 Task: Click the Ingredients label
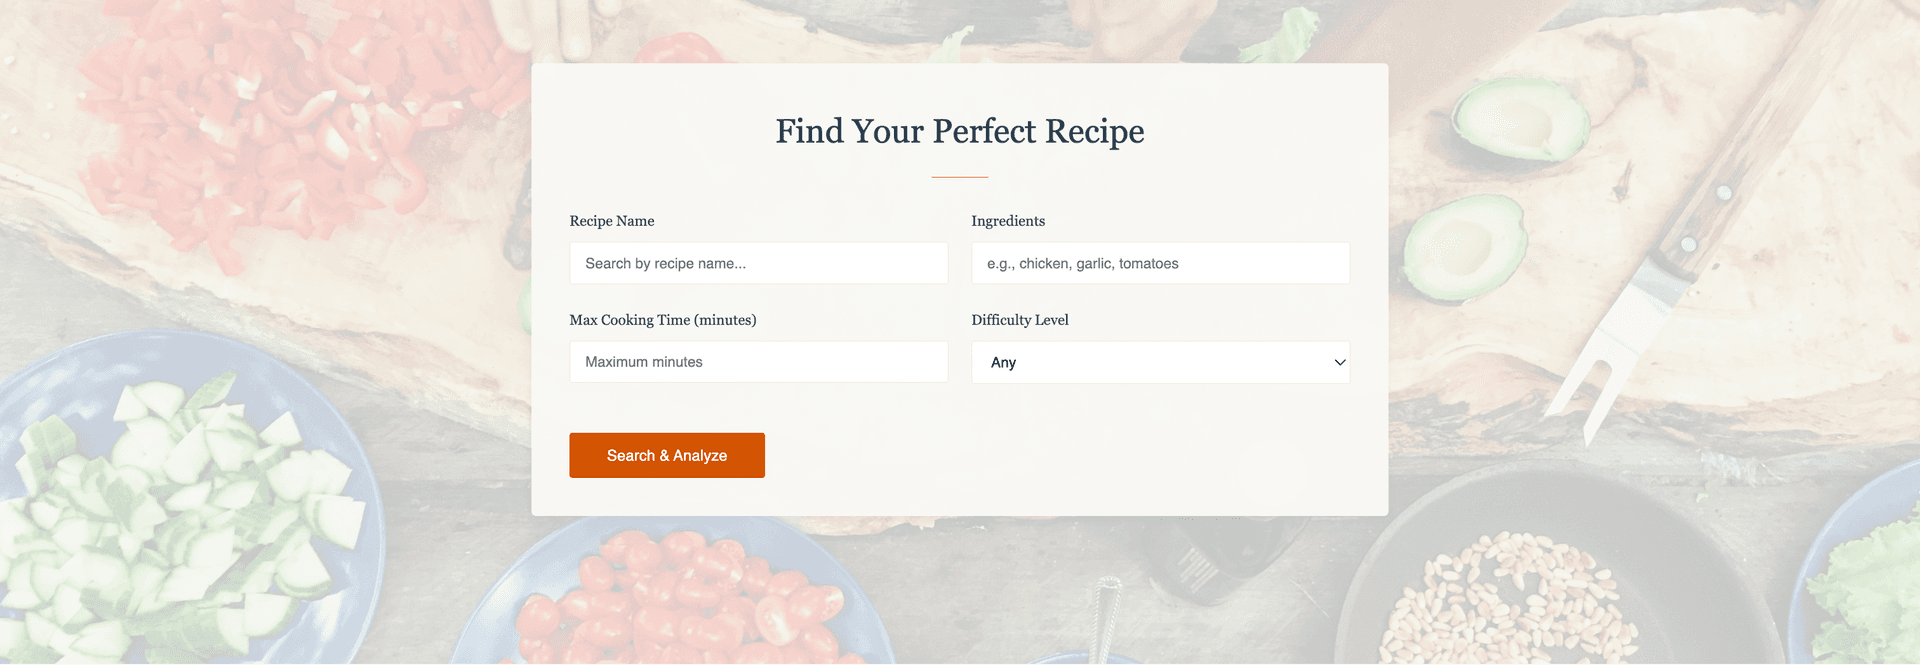click(1008, 220)
